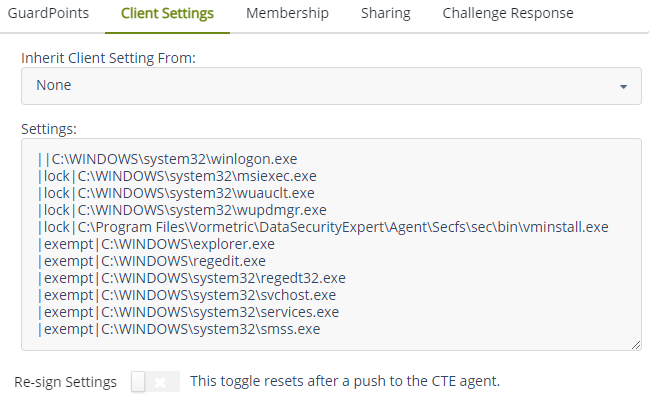Select the Client Settings tab
This screenshot has width=649, height=400.
point(167,14)
